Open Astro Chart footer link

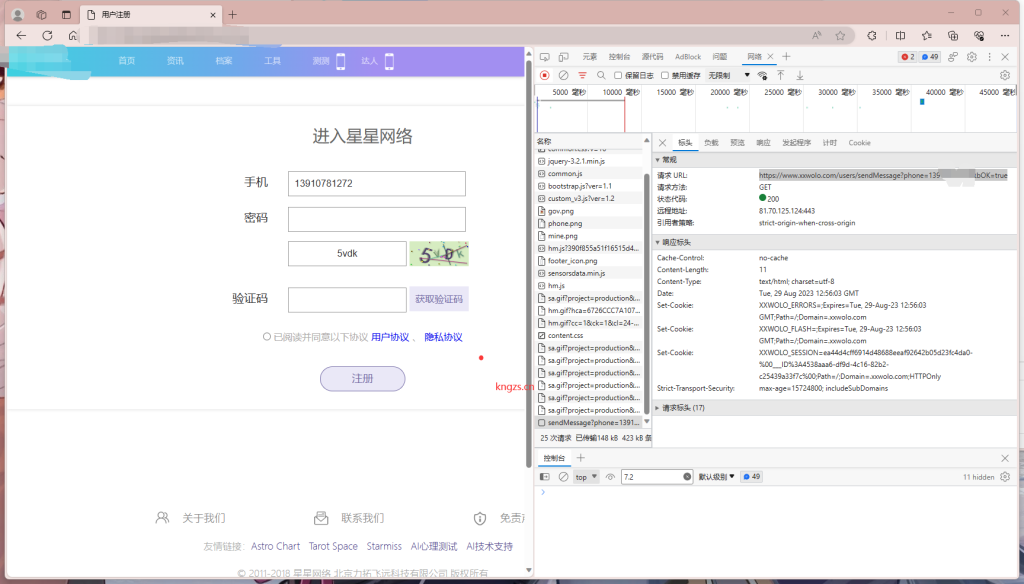point(276,546)
